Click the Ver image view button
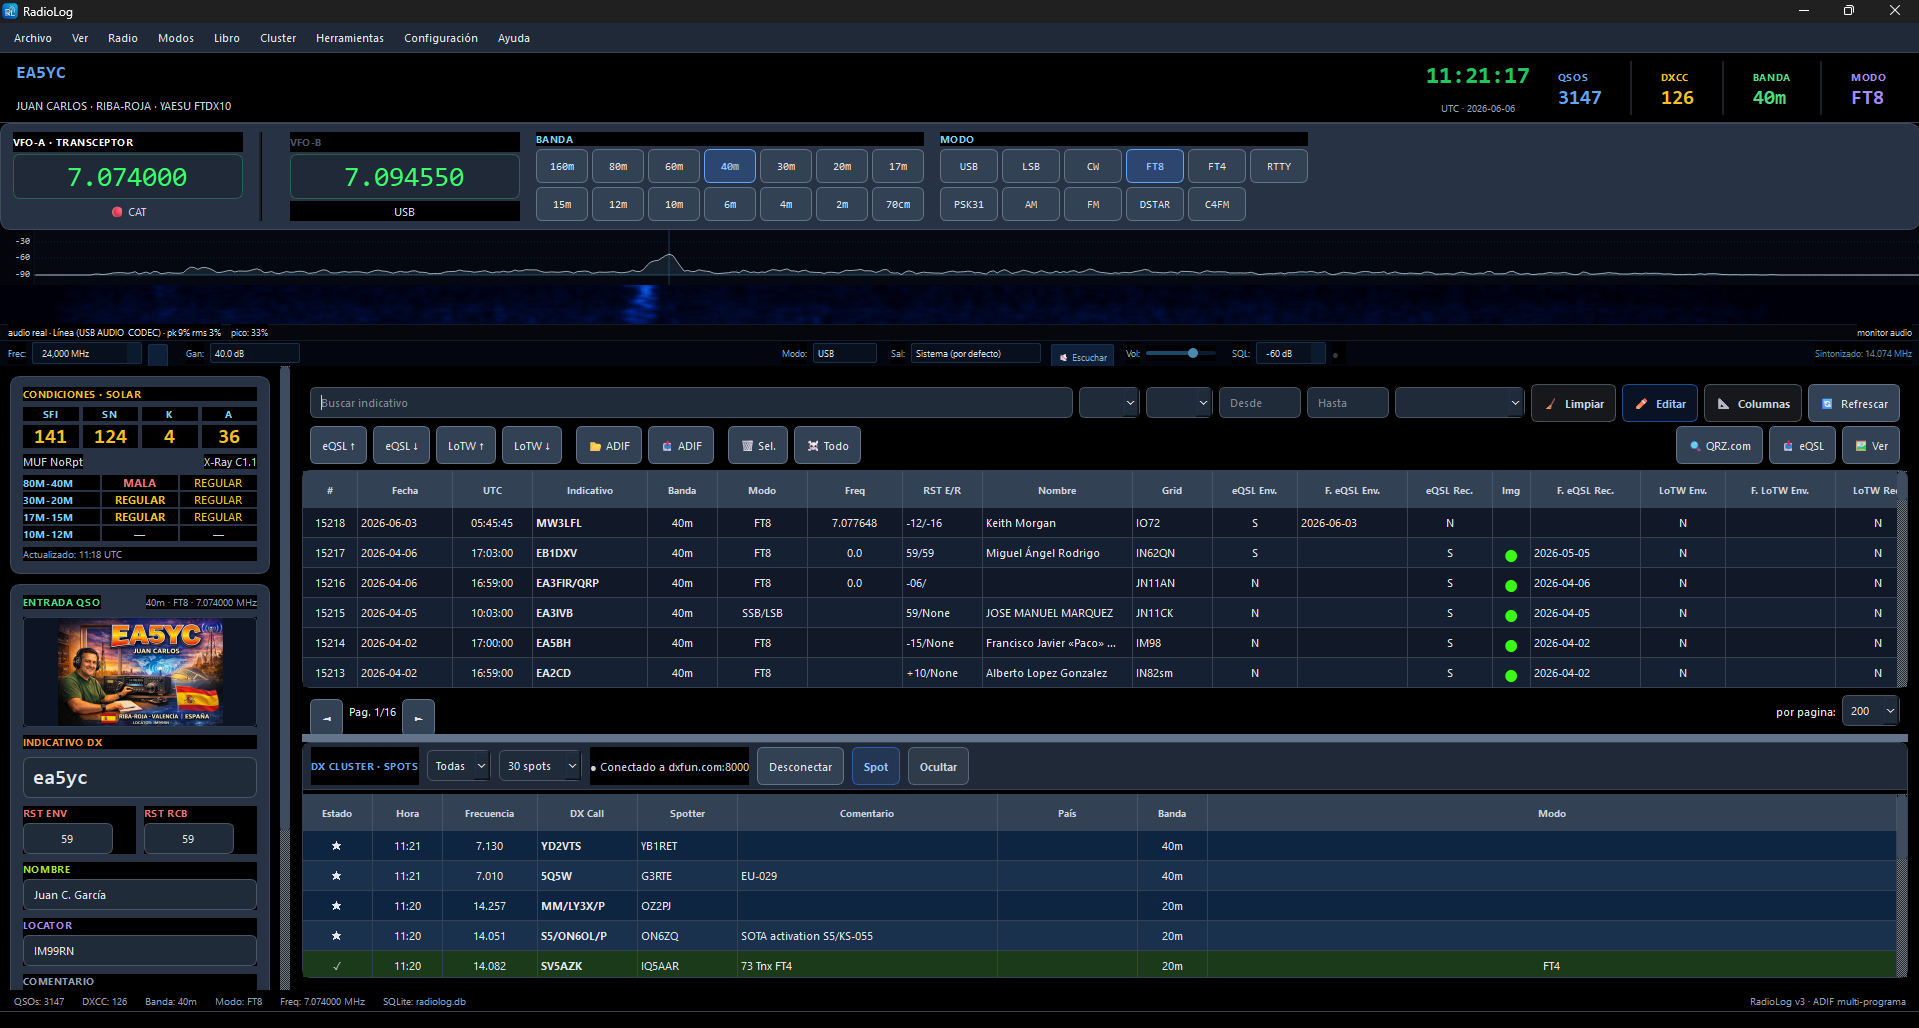The height and width of the screenshot is (1028, 1919). pyautogui.click(x=1871, y=446)
